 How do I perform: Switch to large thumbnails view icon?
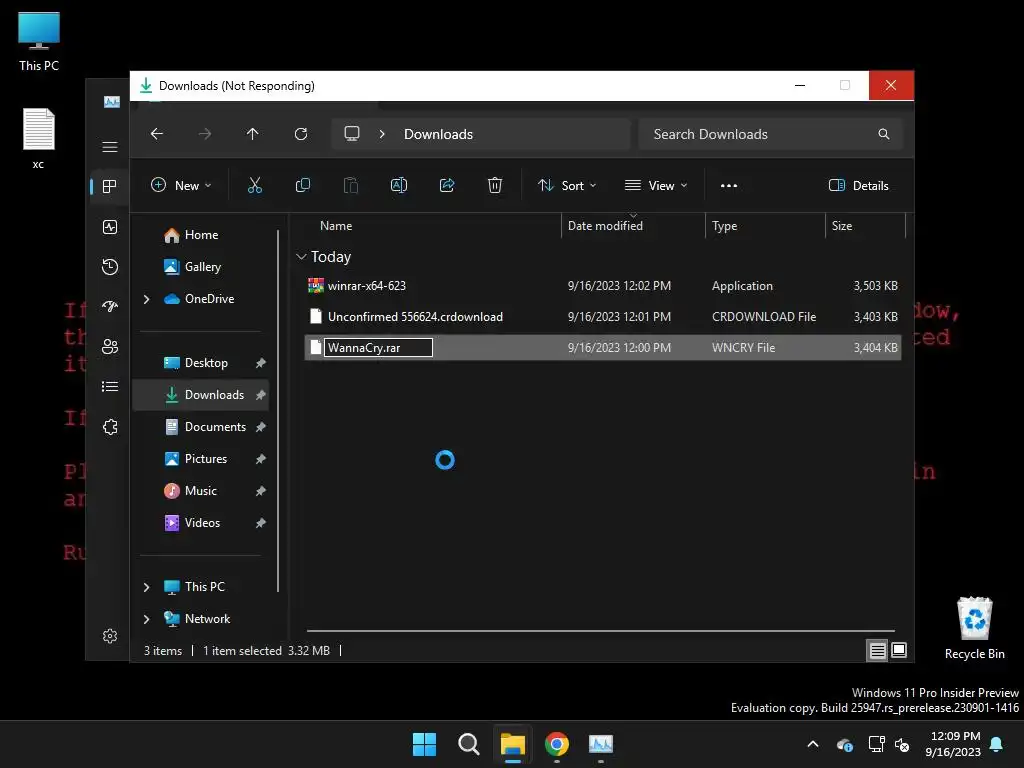pyautogui.click(x=899, y=650)
